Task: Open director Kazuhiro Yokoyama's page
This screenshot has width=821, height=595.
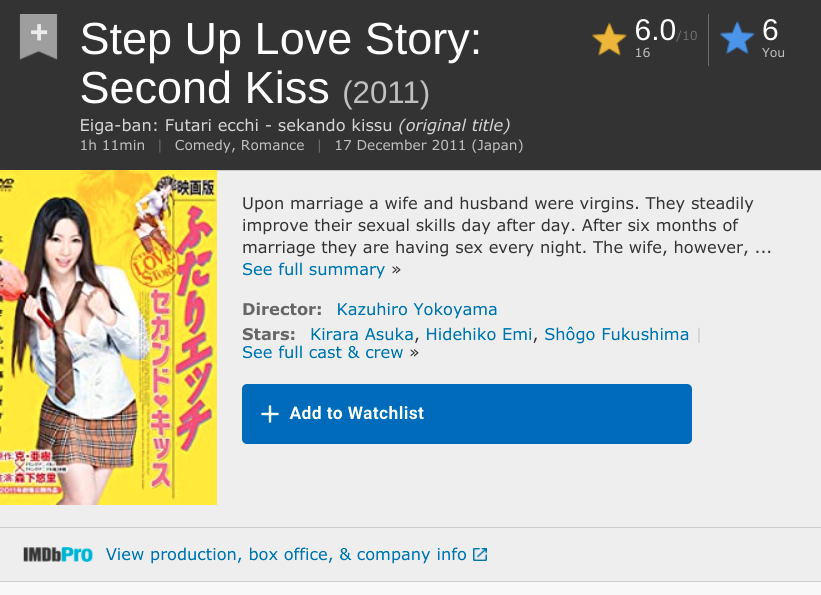Action: (x=416, y=309)
